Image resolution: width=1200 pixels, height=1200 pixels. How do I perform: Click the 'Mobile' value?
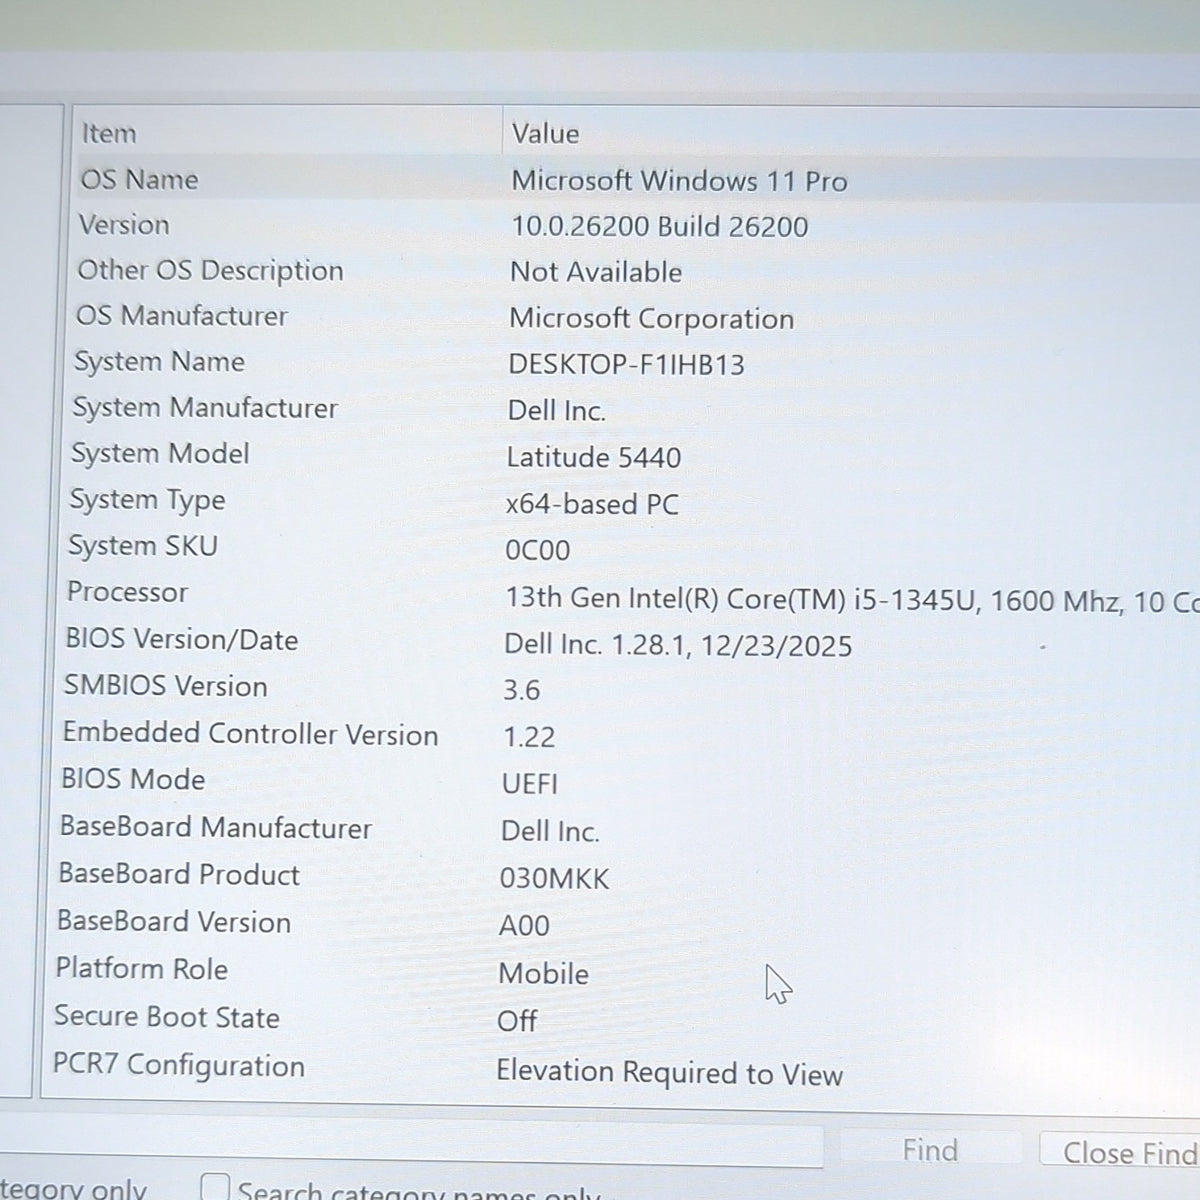(544, 973)
